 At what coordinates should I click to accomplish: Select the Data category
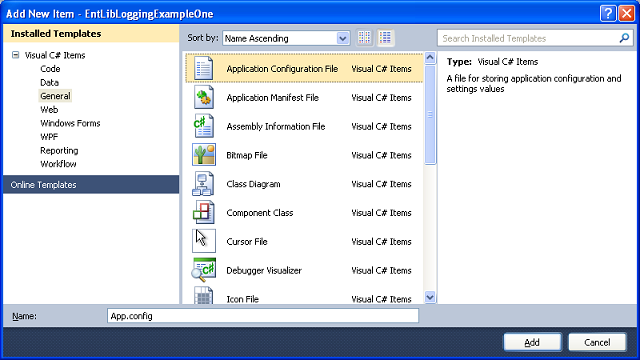pyautogui.click(x=49, y=82)
